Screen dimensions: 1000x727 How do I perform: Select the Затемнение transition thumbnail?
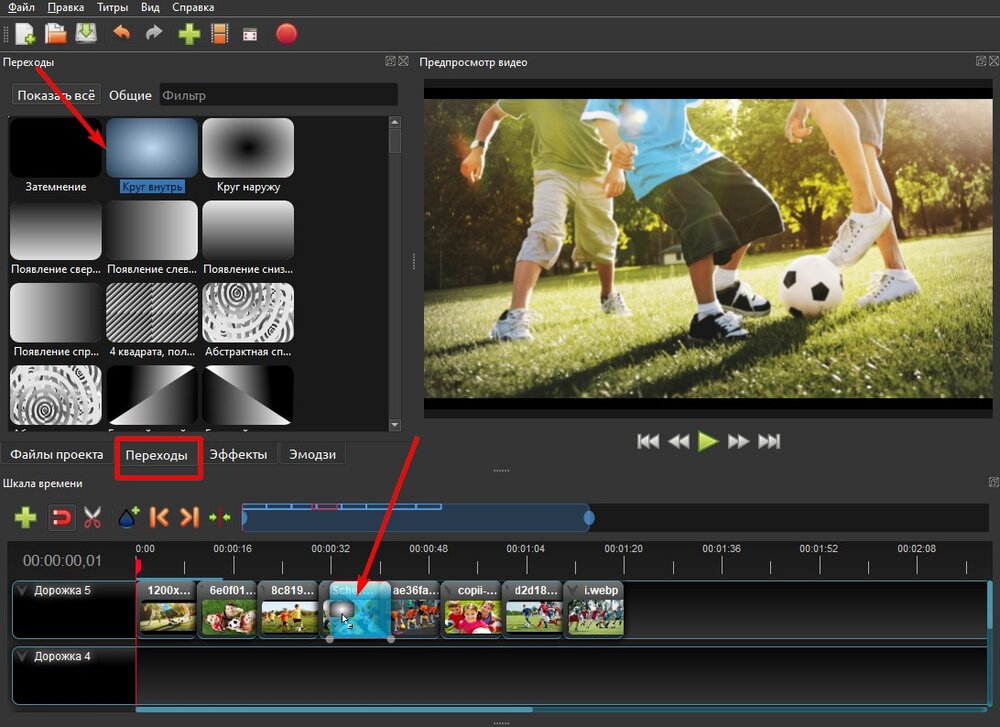click(55, 147)
